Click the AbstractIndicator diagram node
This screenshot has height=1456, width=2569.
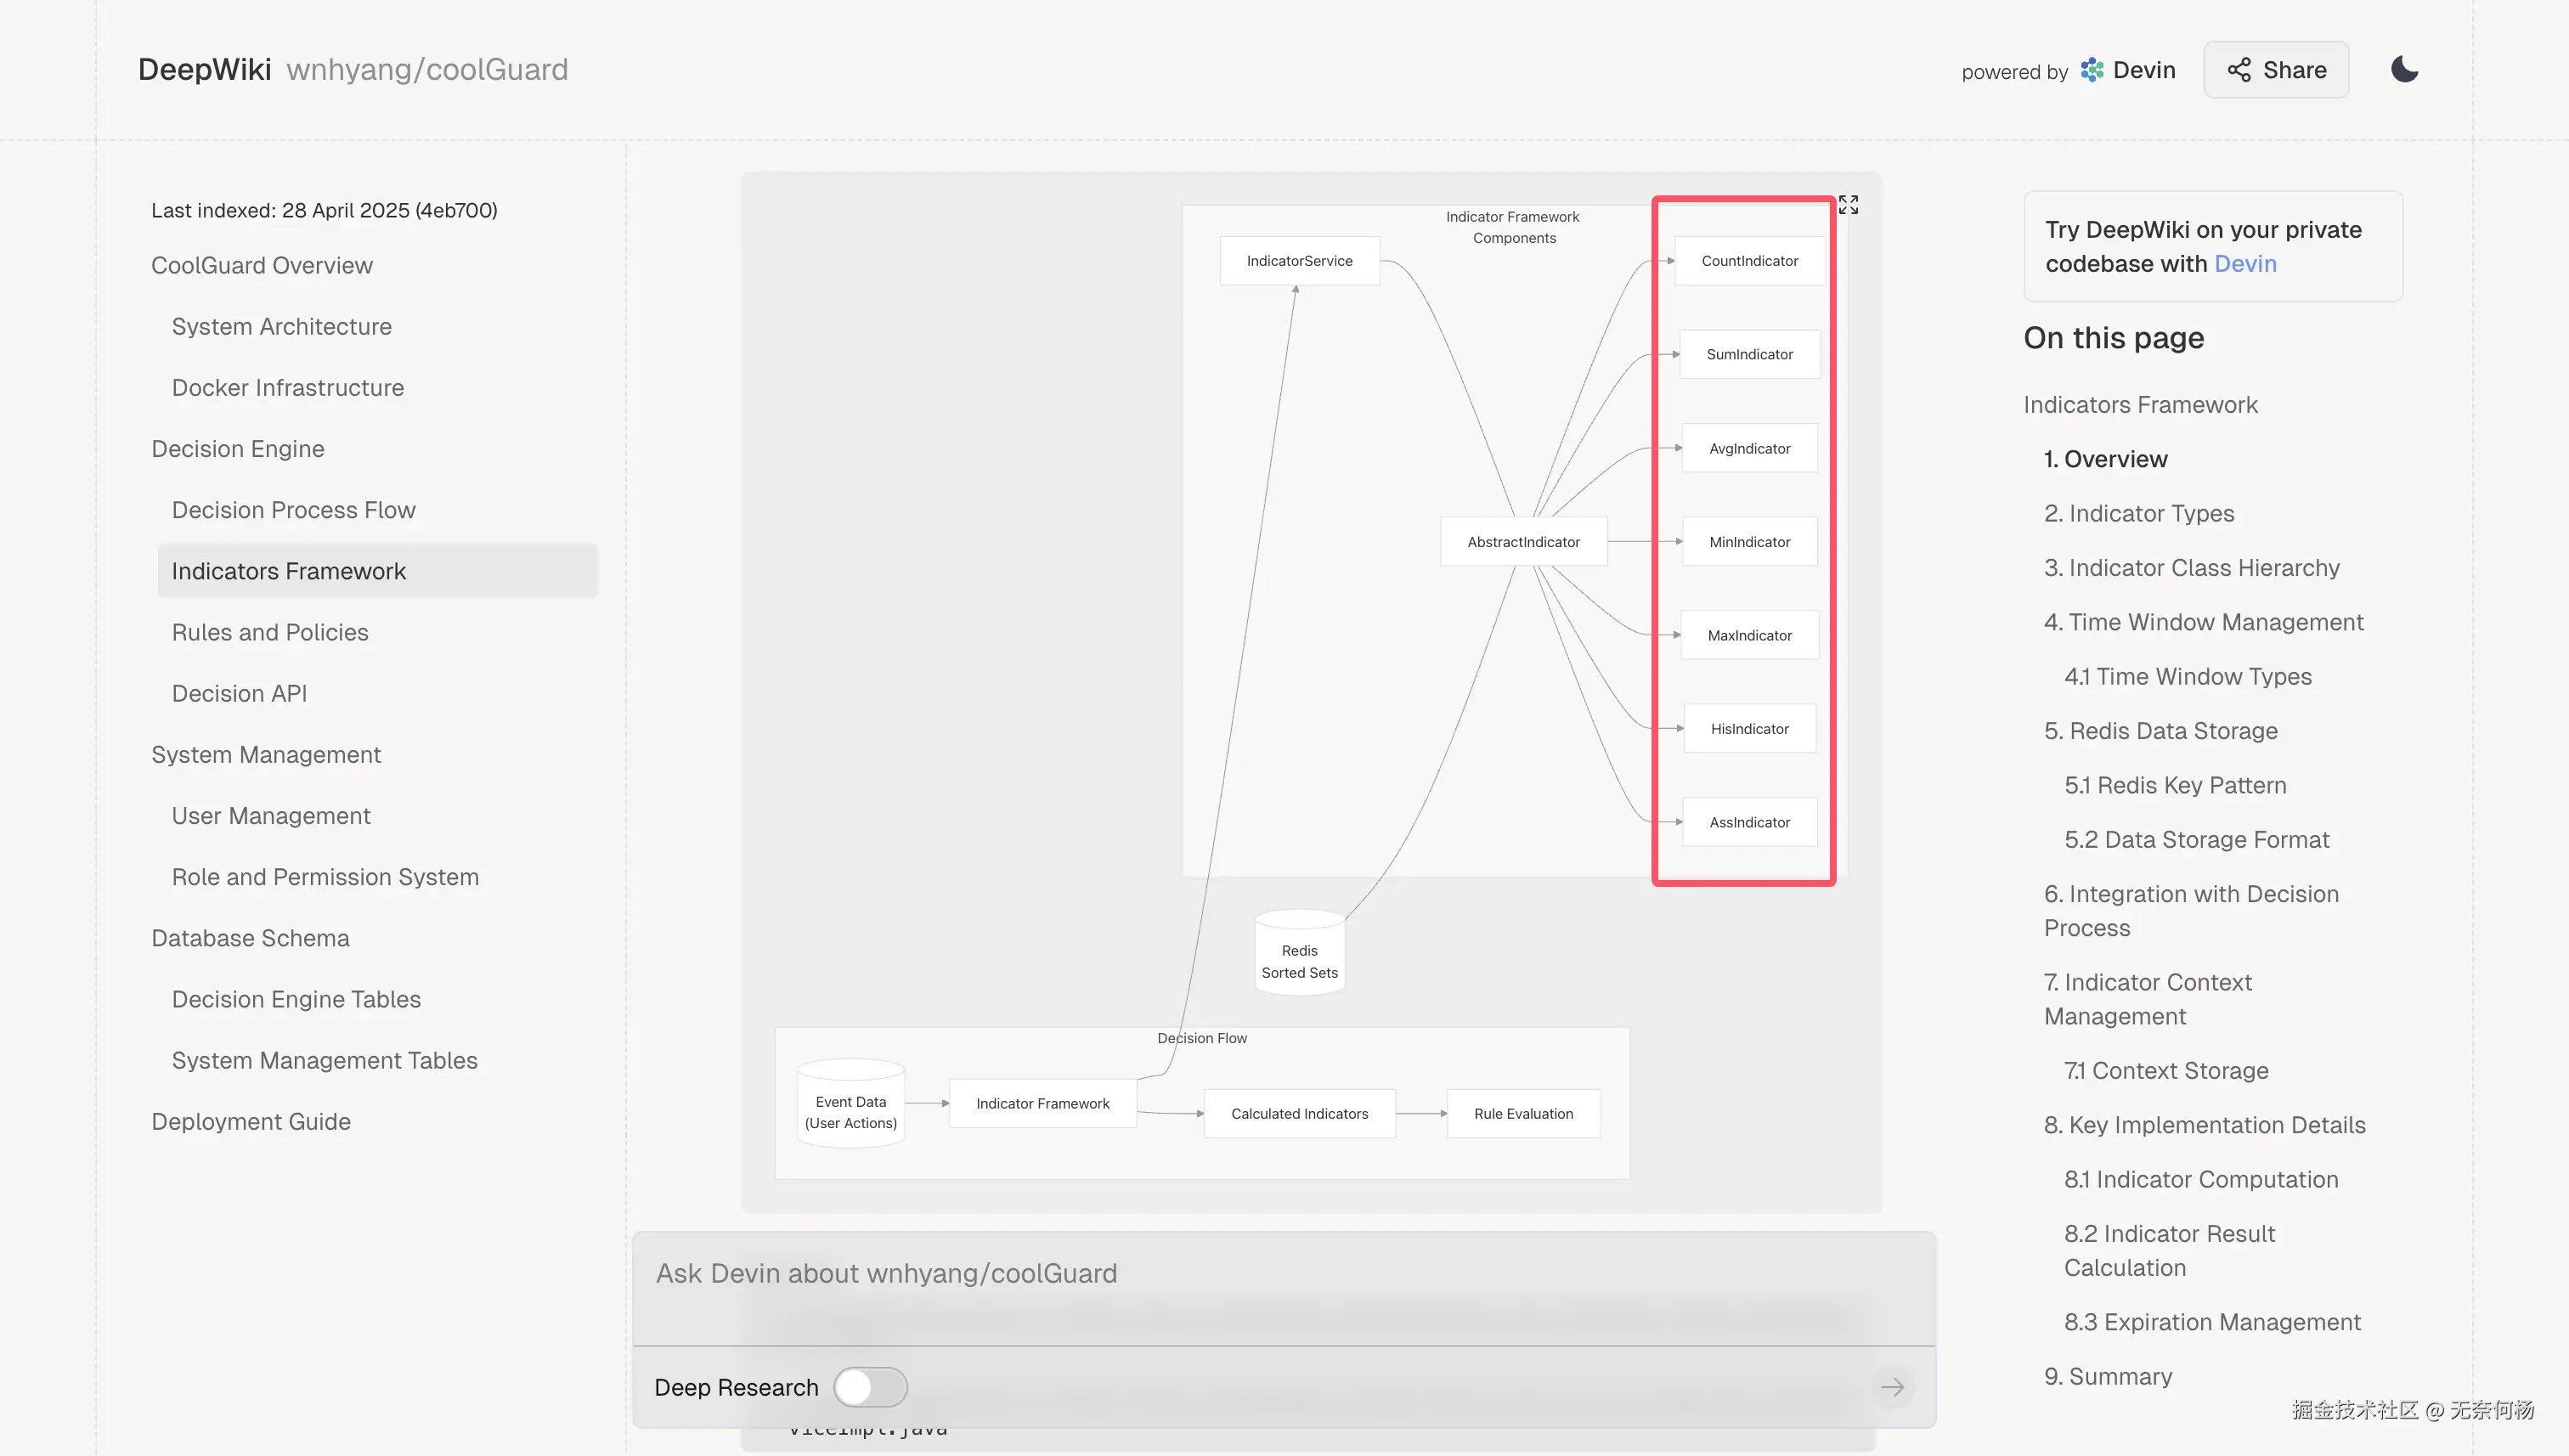coord(1523,542)
